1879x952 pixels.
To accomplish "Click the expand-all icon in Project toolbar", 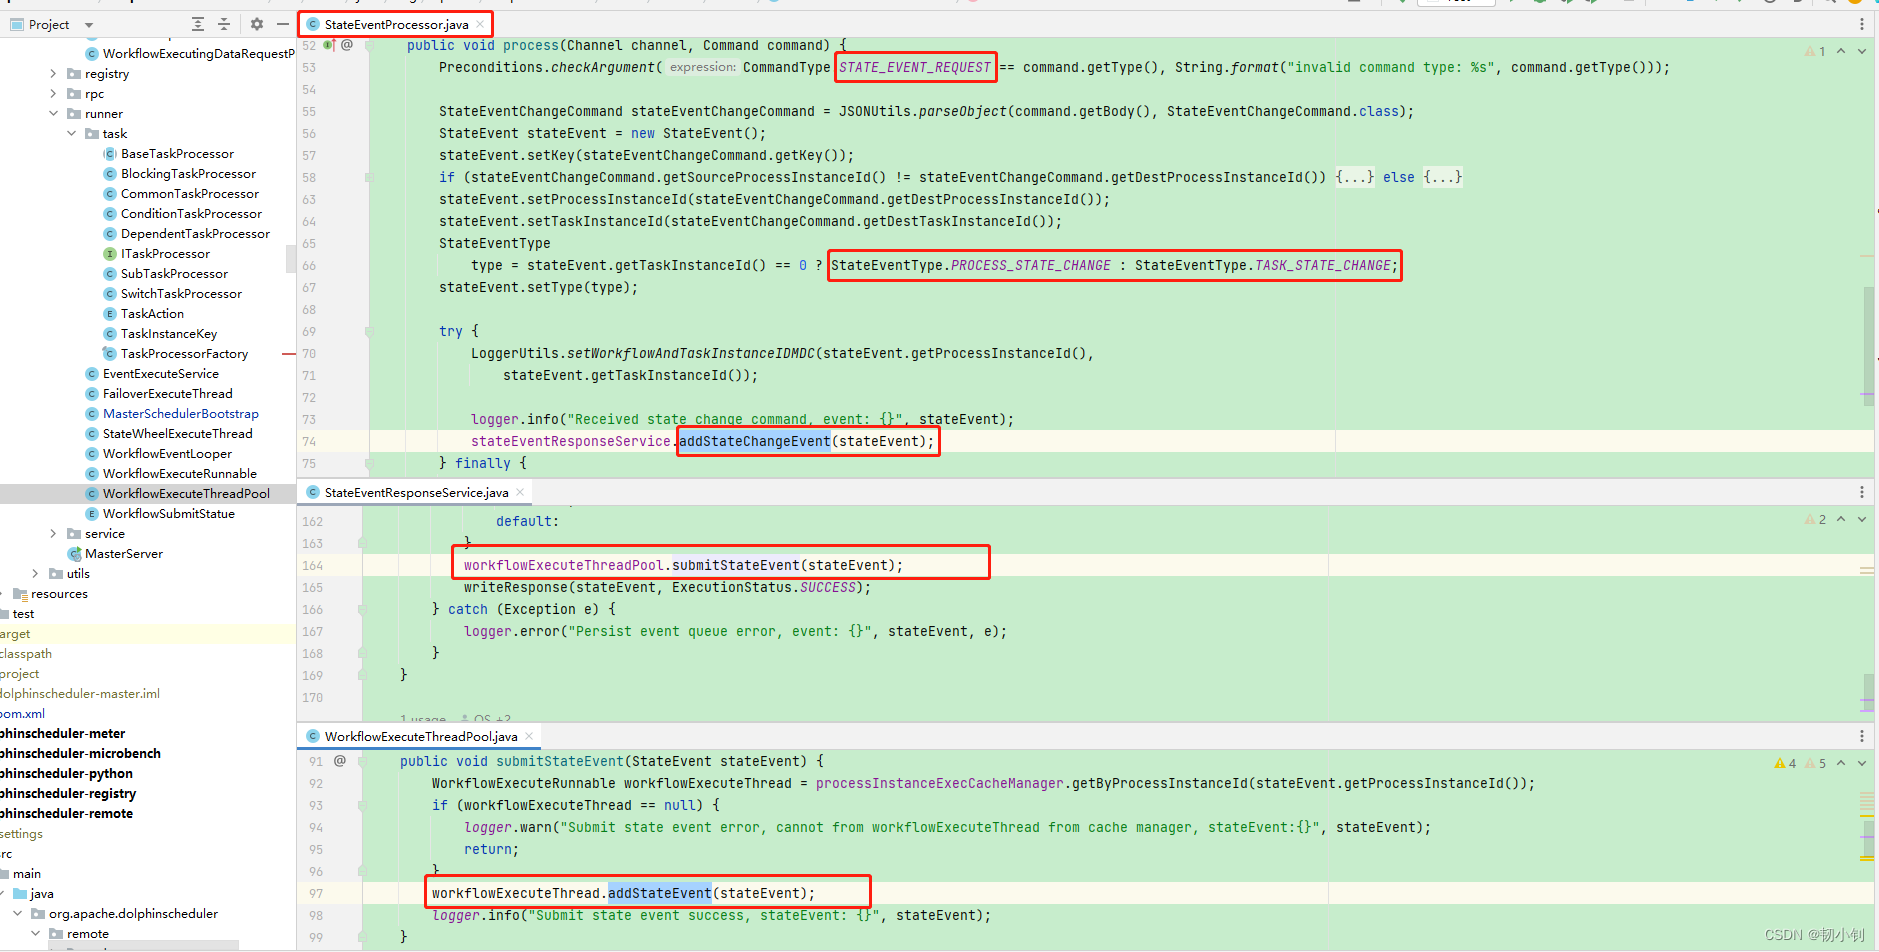I will pyautogui.click(x=196, y=24).
